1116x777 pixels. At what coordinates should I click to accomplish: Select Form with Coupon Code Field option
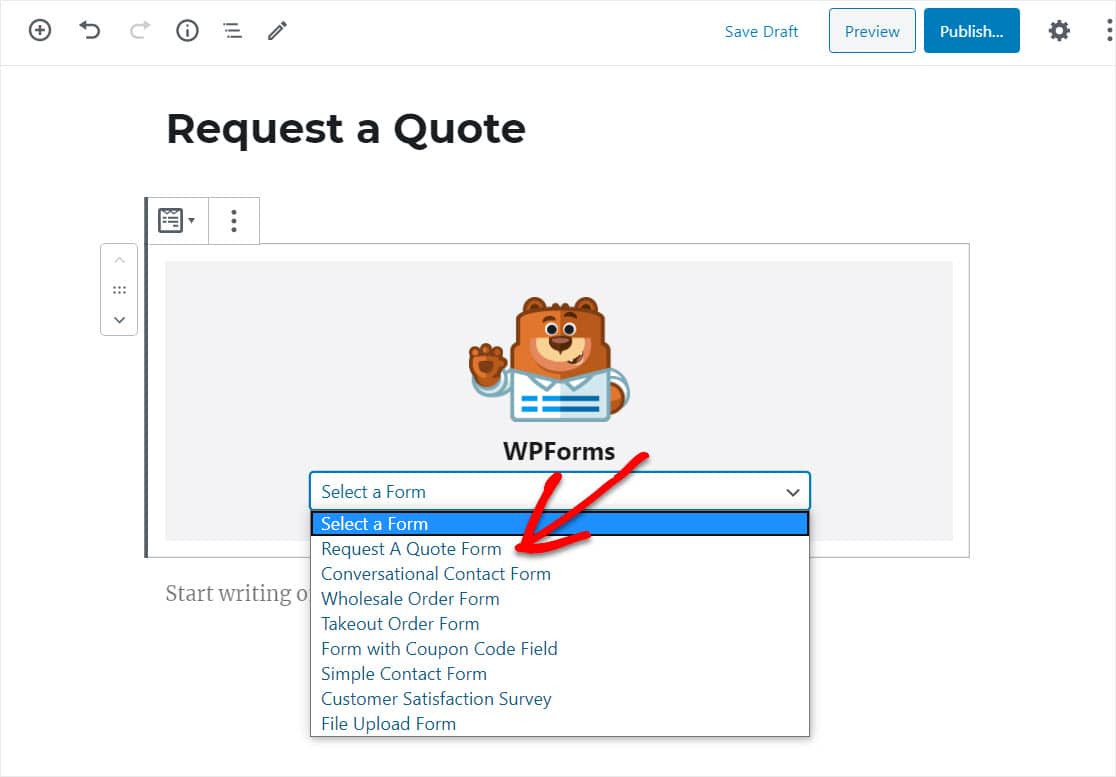pos(559,648)
